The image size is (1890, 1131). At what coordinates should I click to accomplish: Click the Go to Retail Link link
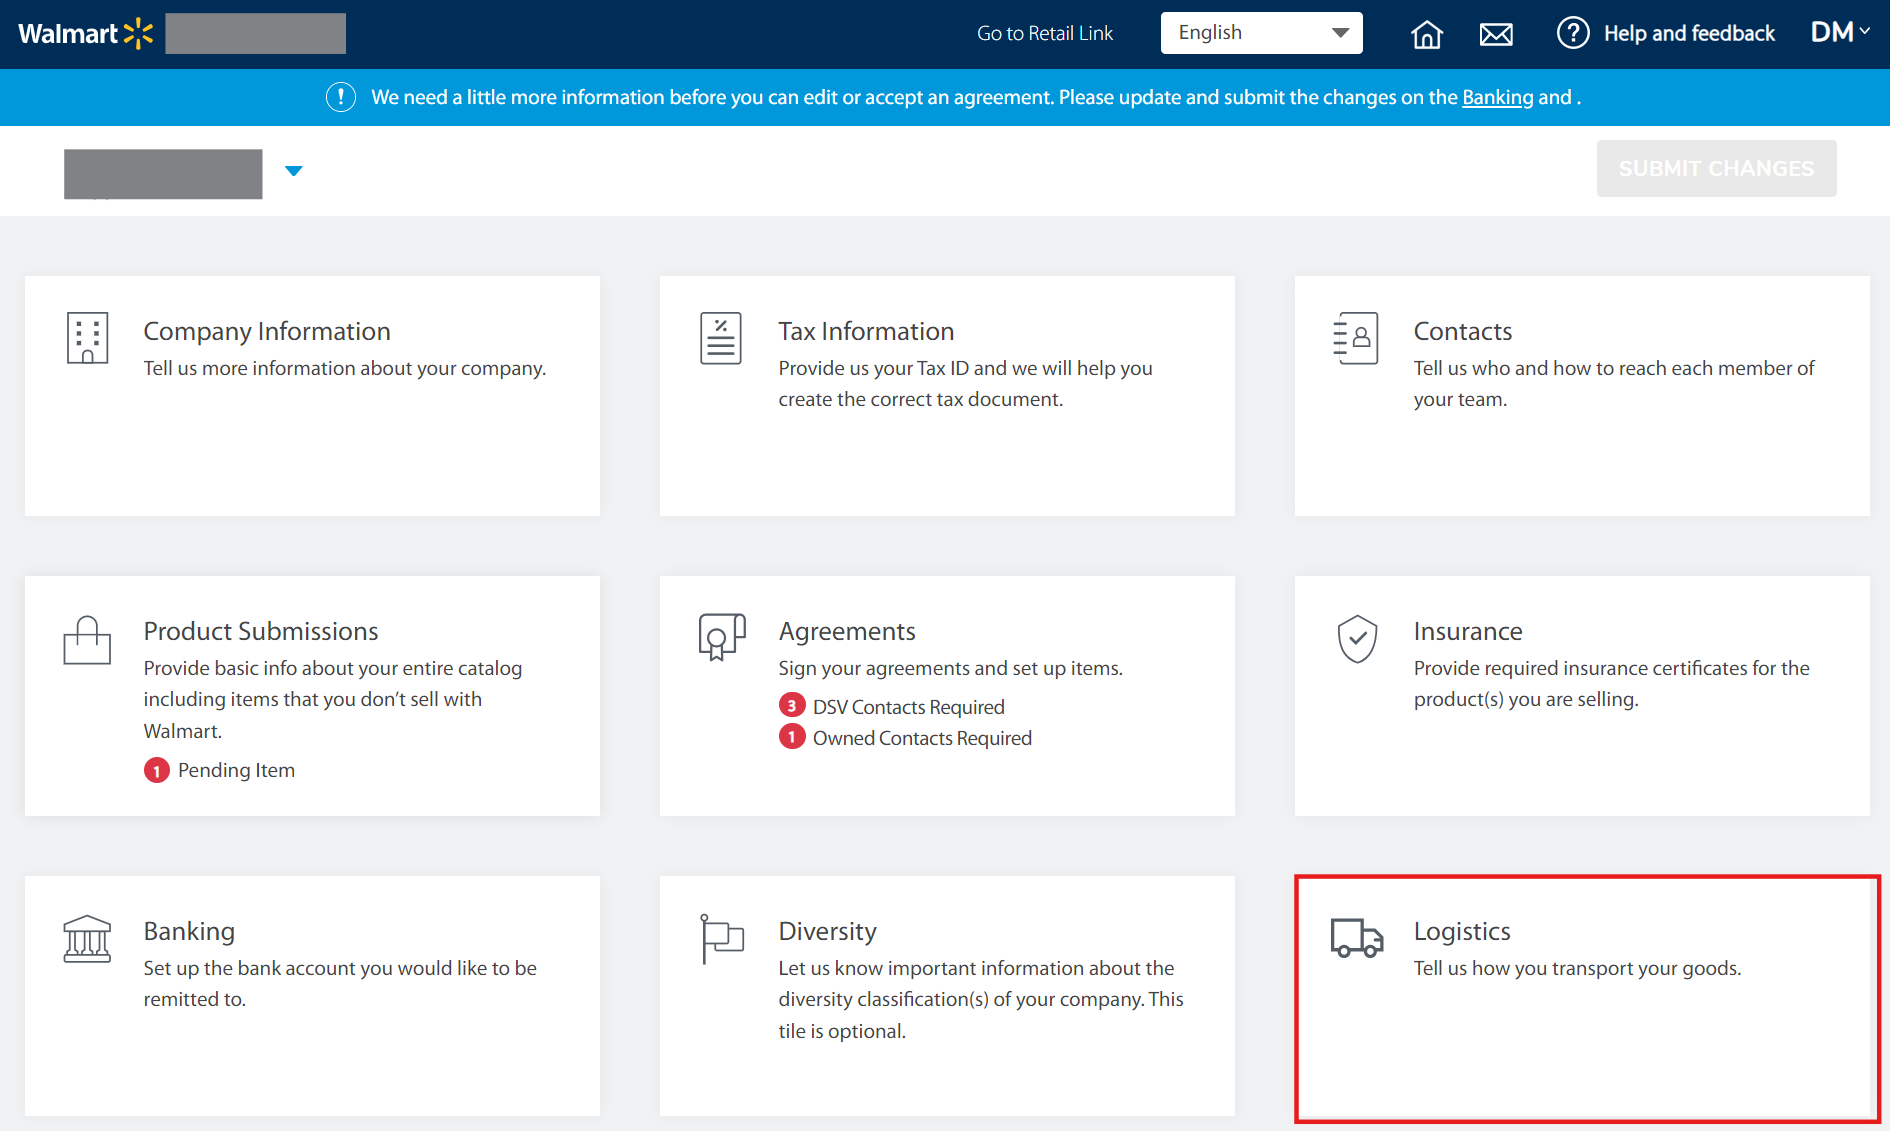coord(1044,33)
